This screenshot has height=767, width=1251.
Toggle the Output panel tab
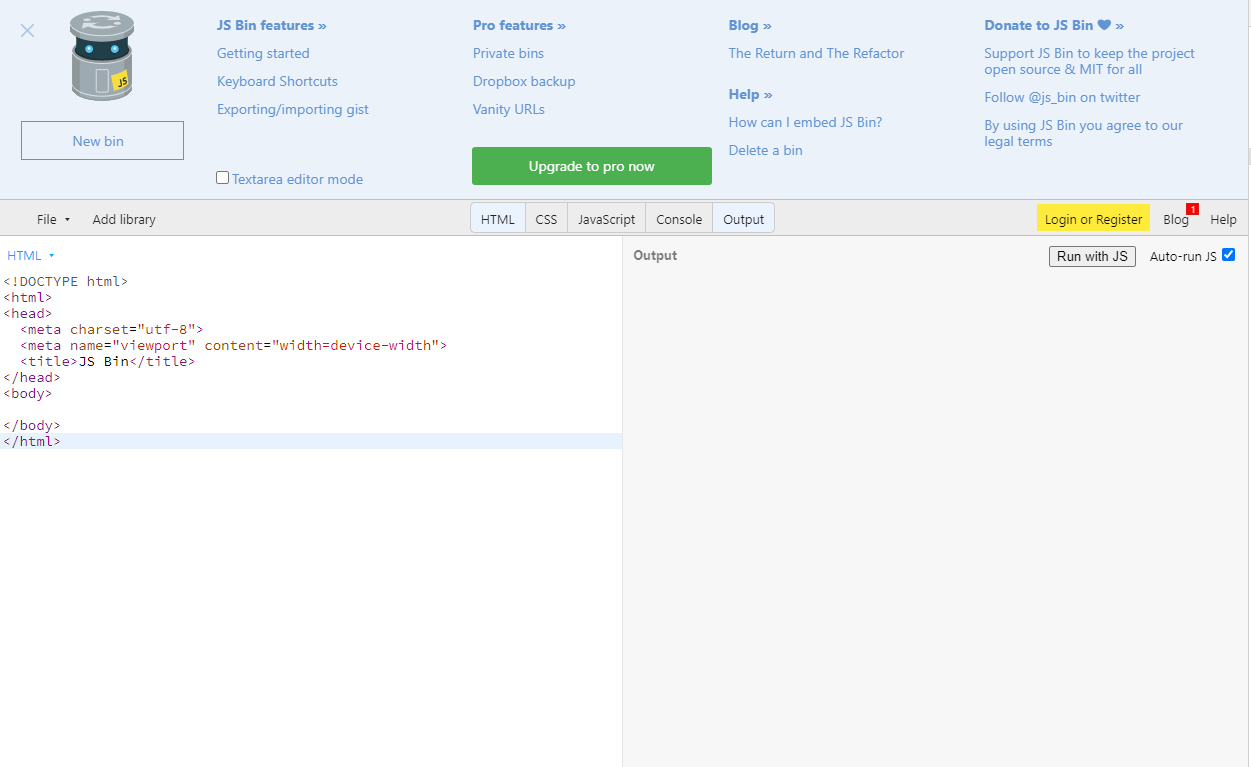tap(743, 219)
